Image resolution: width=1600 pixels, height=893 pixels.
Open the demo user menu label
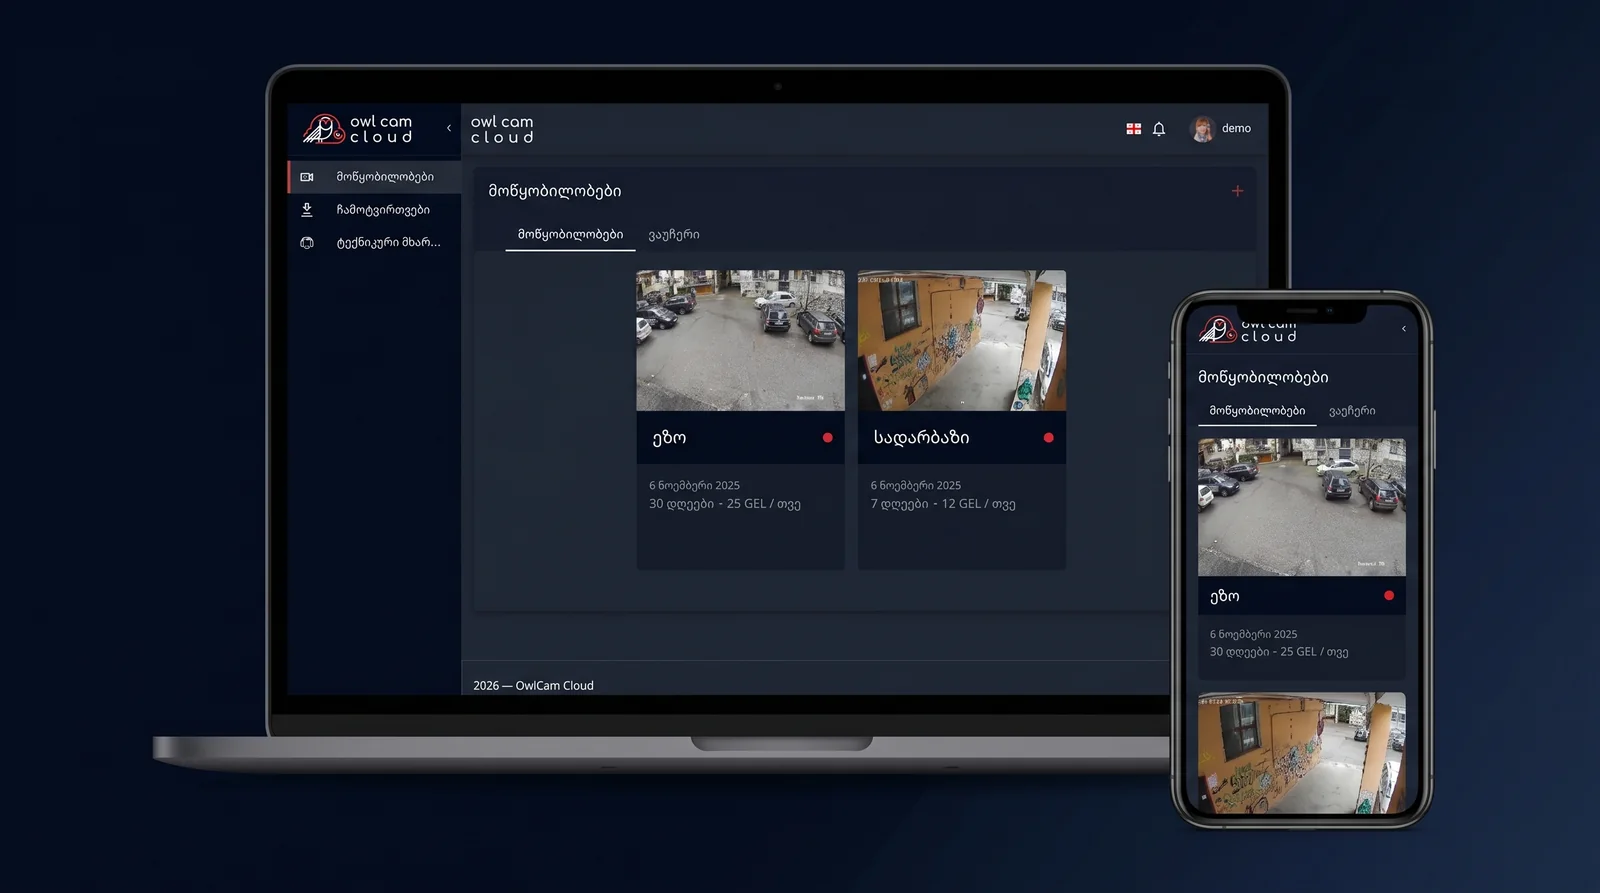[x=1236, y=129]
